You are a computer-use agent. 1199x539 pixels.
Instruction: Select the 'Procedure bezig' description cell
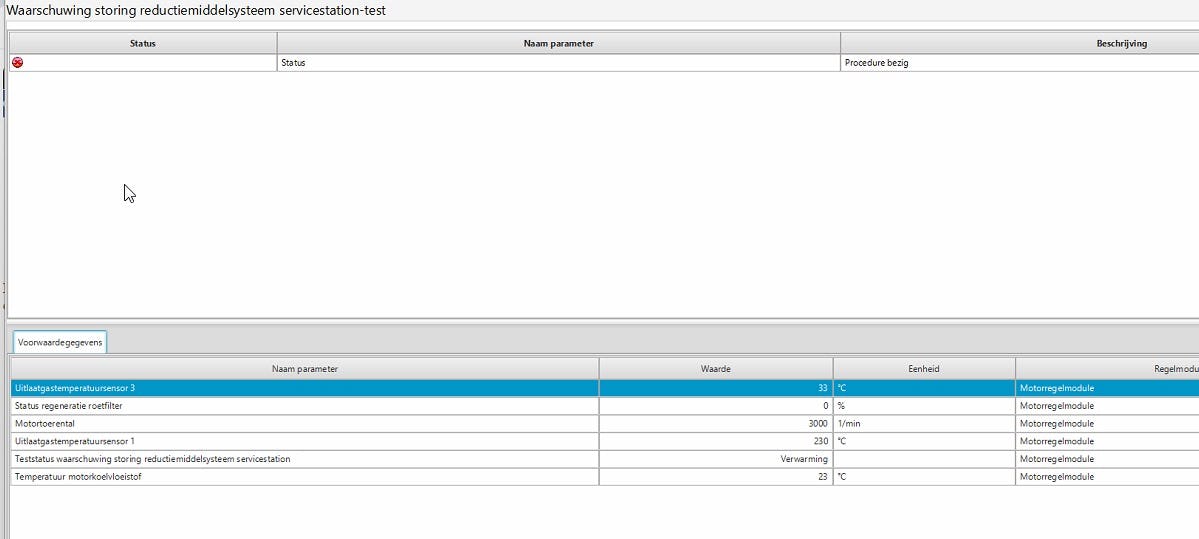click(x=877, y=62)
